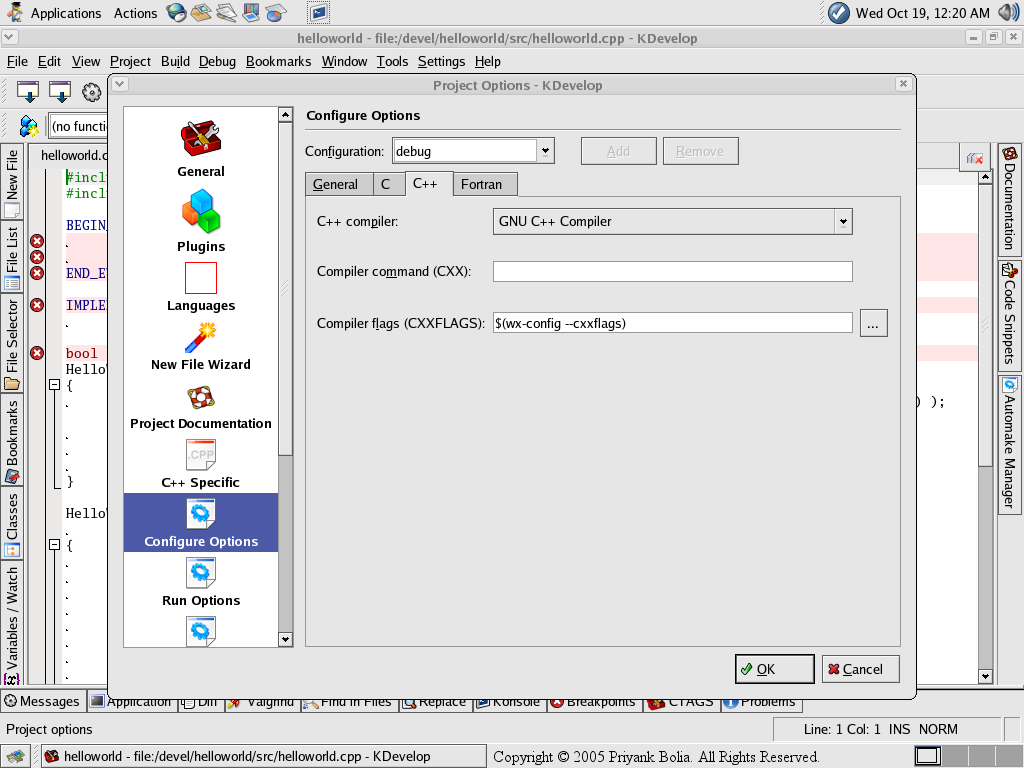Open the Build menu
The width and height of the screenshot is (1024, 768).
click(175, 61)
